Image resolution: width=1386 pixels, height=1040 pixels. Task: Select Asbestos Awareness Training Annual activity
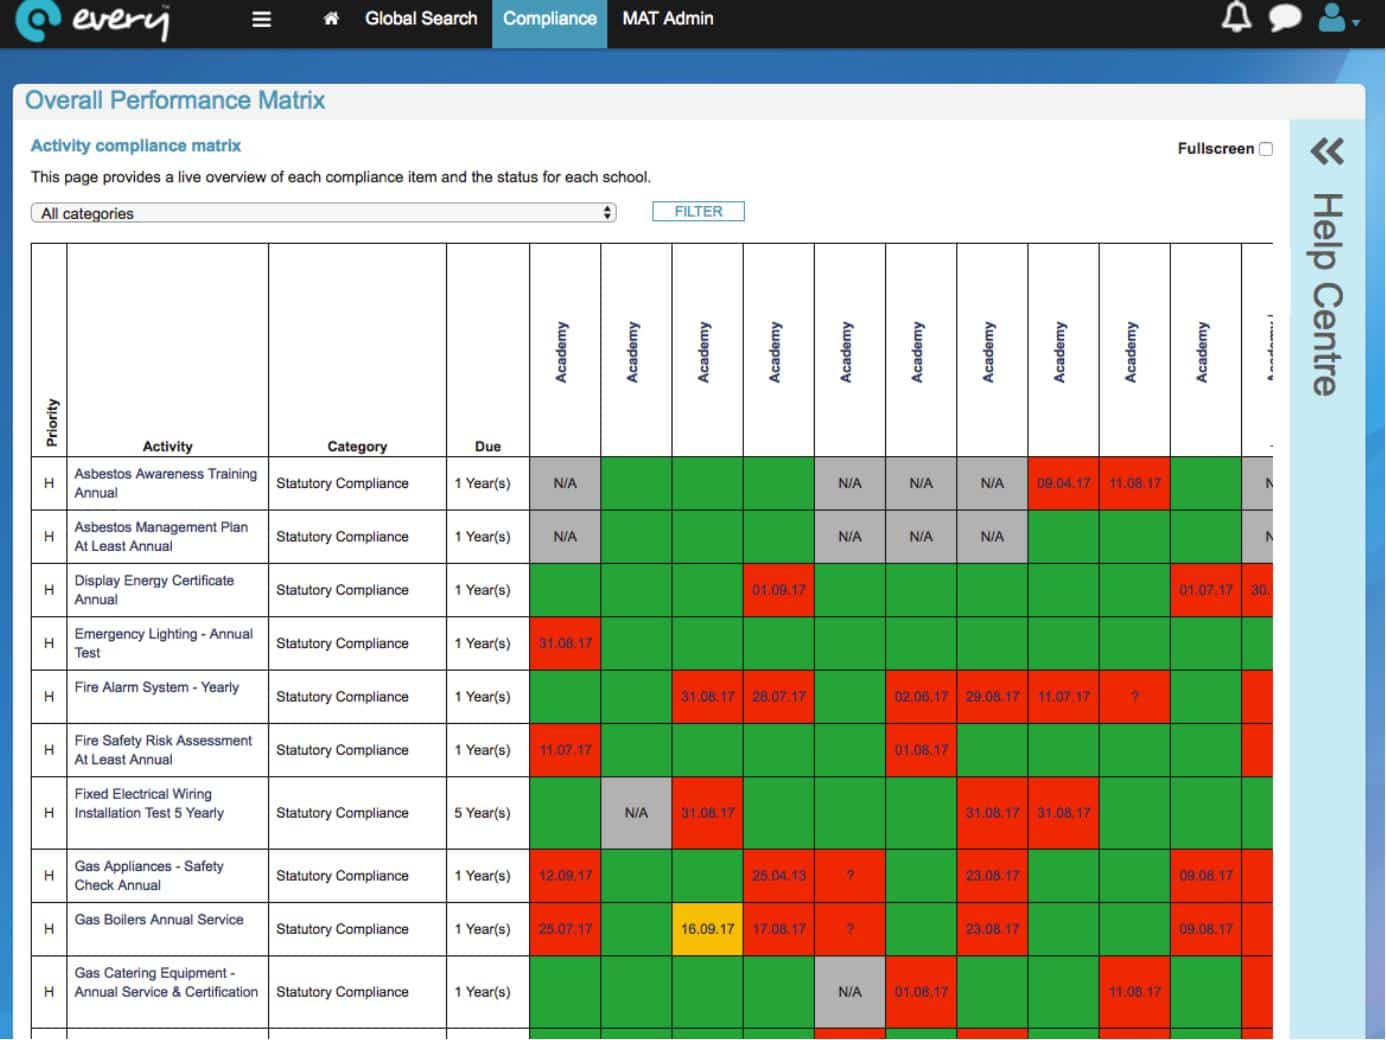(165, 483)
